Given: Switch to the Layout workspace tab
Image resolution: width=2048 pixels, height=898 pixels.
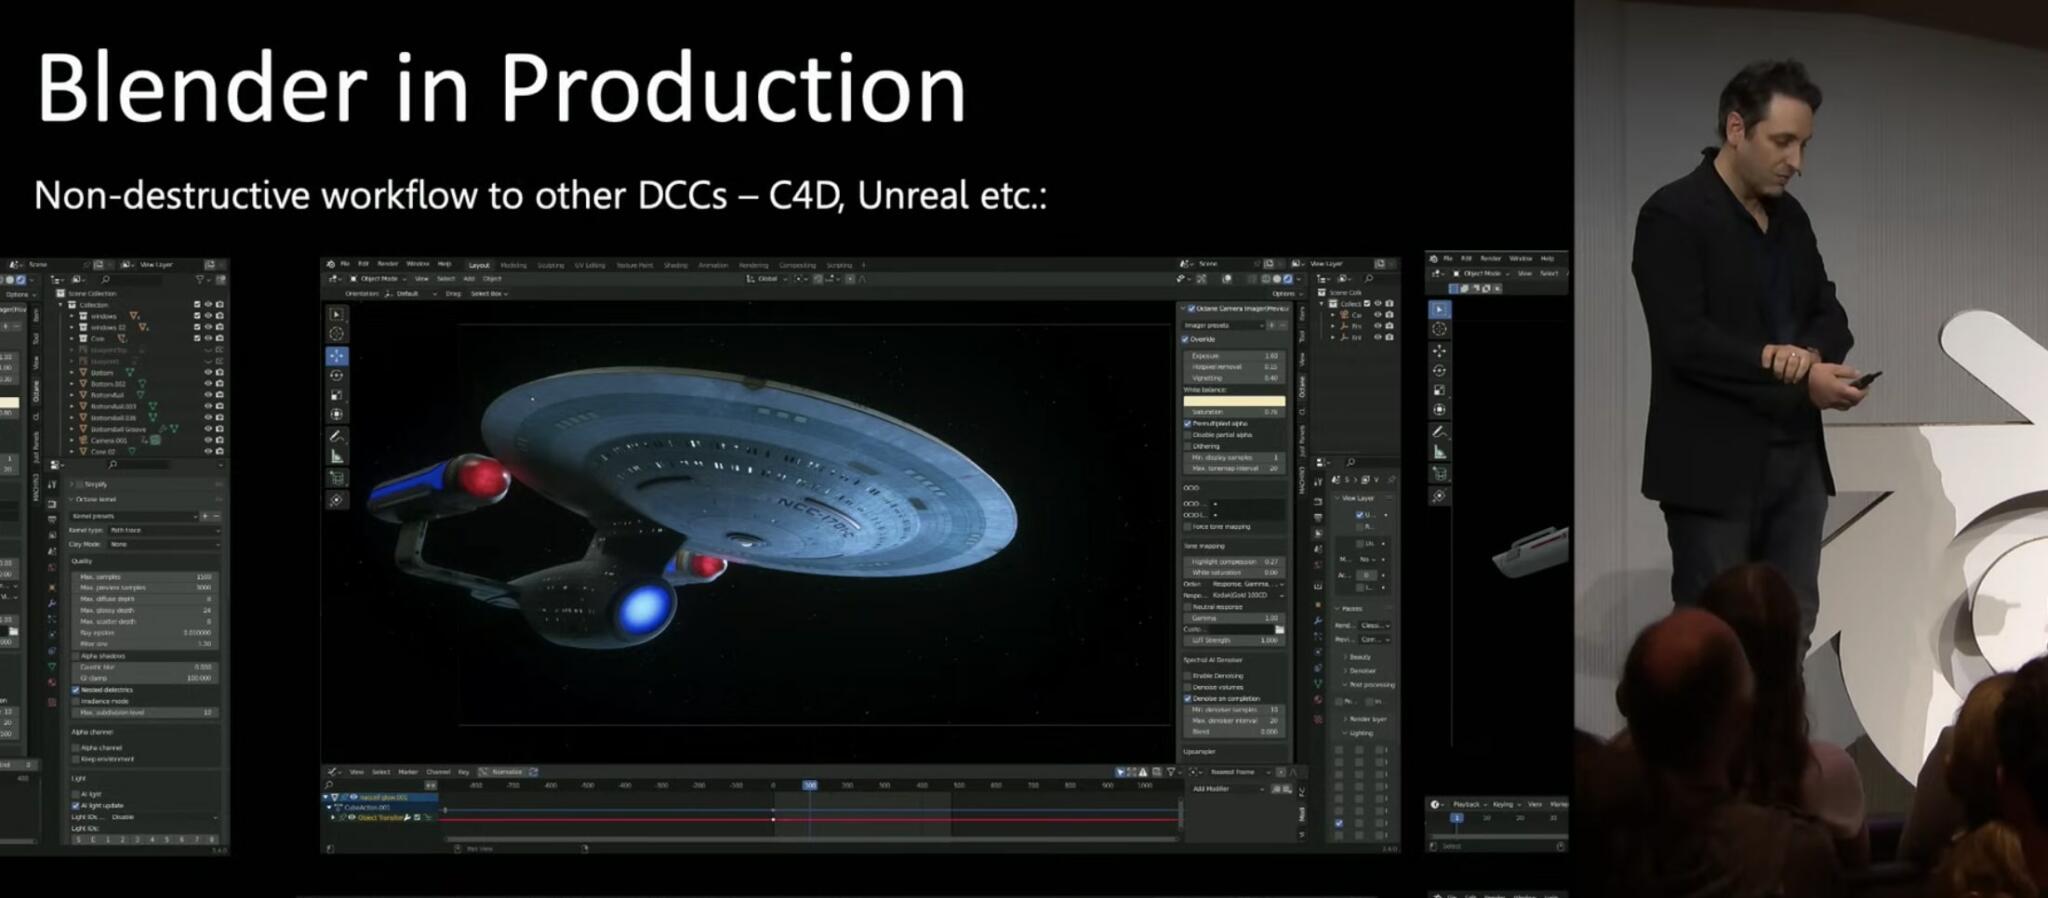Looking at the screenshot, I should coord(479,265).
